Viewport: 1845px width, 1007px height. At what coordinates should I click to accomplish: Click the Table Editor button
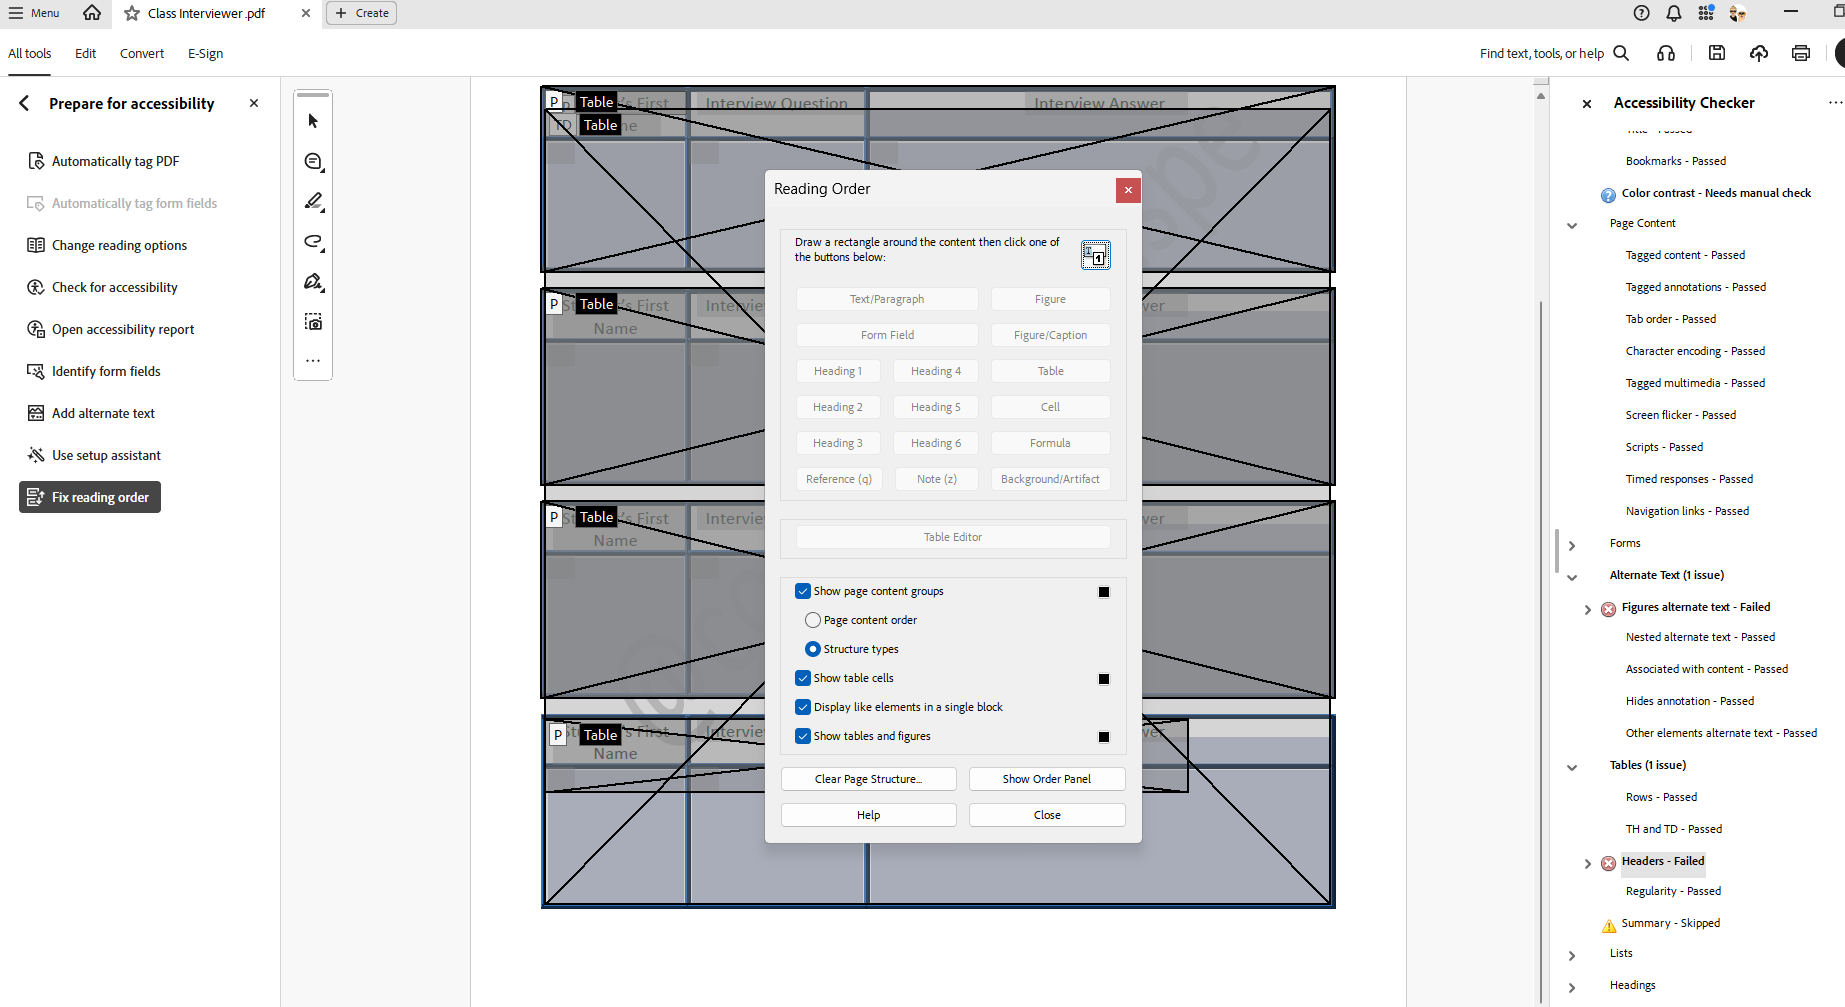tap(952, 537)
